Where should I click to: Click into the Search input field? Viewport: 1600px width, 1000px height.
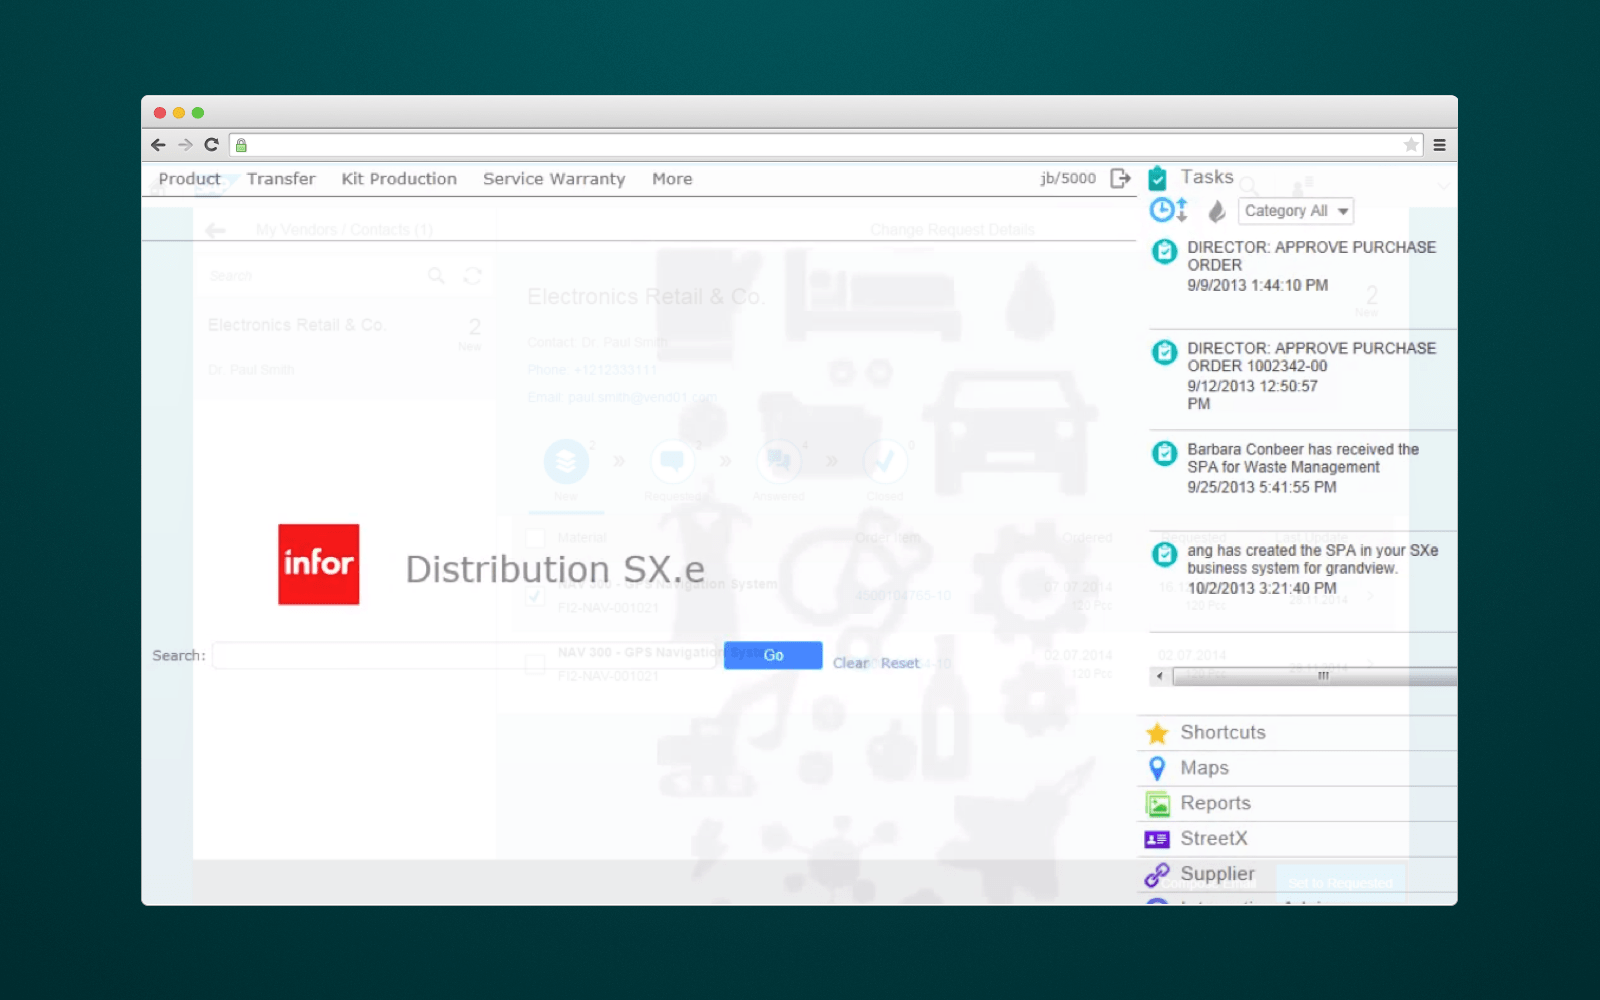(465, 656)
